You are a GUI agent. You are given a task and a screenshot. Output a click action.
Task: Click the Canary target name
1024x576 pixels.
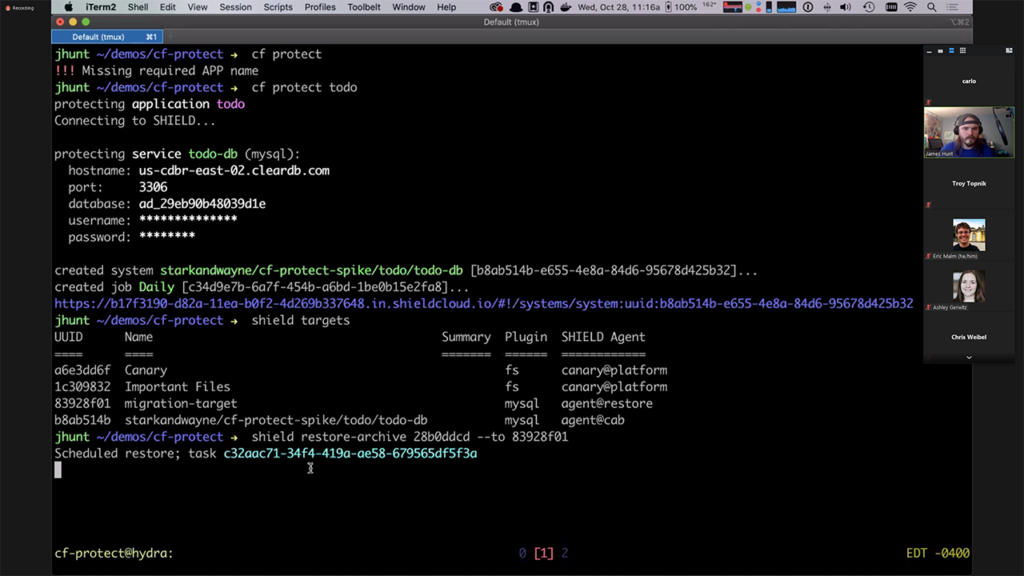[x=146, y=370]
